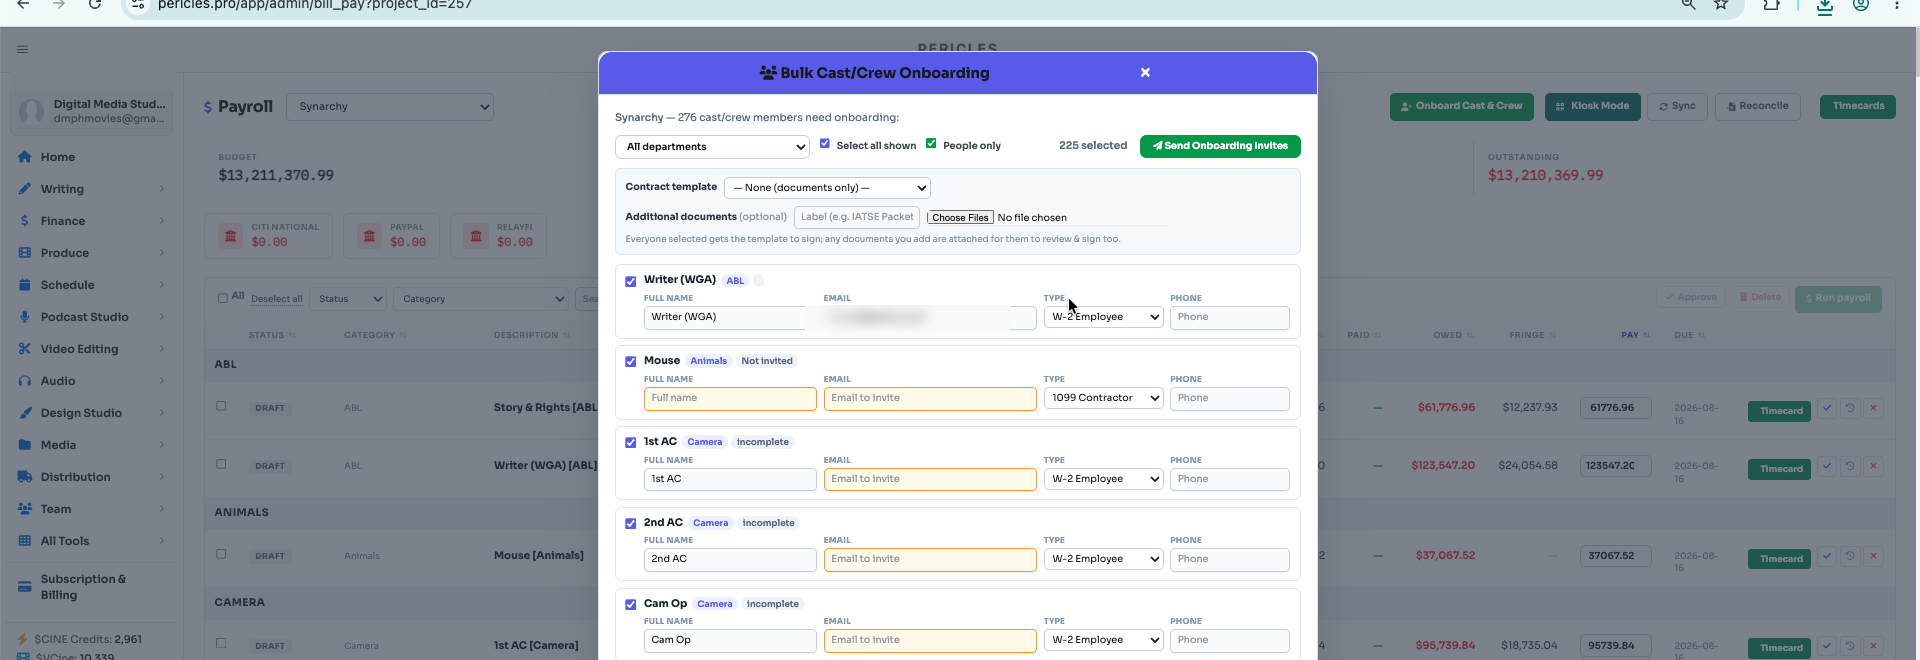This screenshot has height=660, width=1920.
Task: Close the Bulk Cast/Crew Onboarding dialog
Action: tap(1145, 73)
